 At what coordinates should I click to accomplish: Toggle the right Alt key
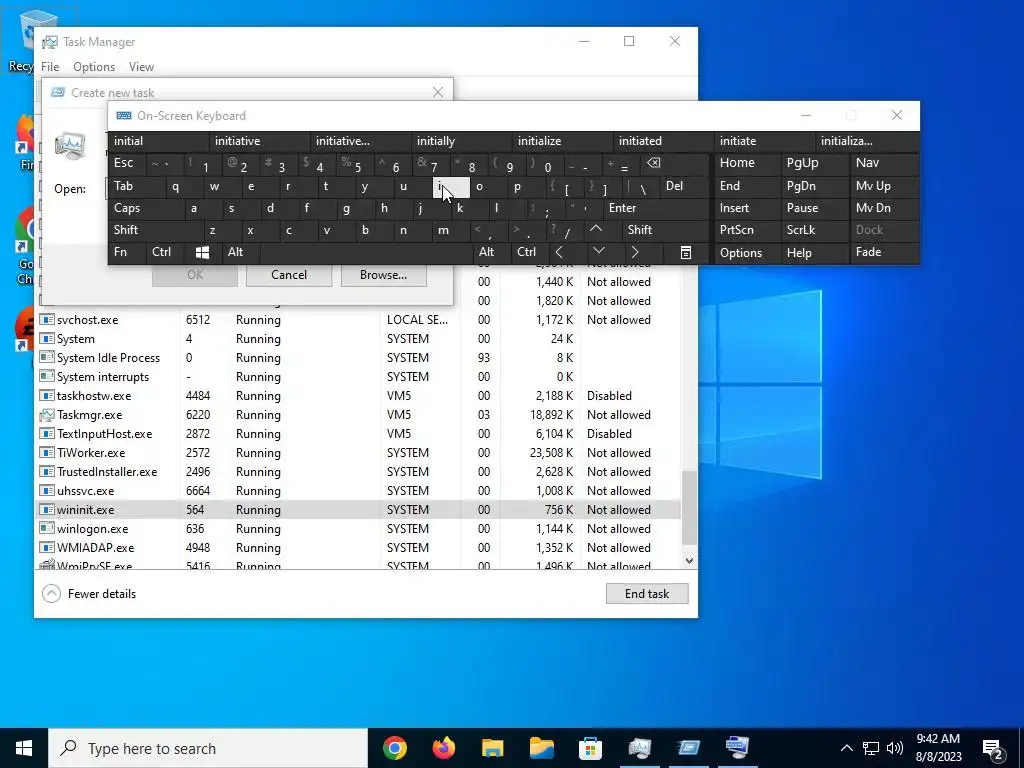point(491,253)
